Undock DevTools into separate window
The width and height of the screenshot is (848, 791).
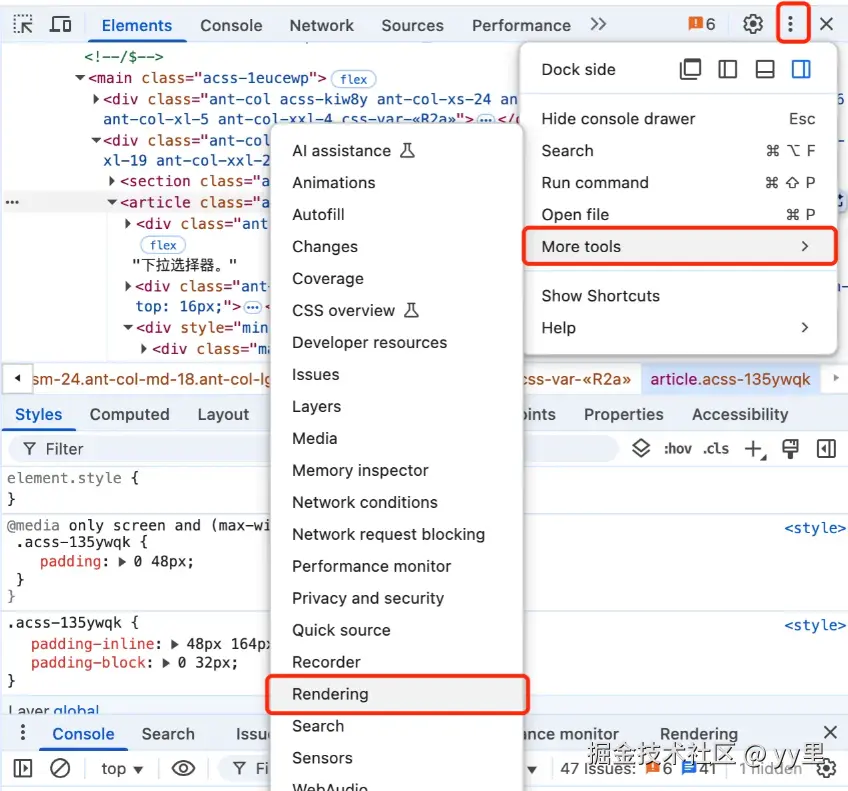pos(690,69)
